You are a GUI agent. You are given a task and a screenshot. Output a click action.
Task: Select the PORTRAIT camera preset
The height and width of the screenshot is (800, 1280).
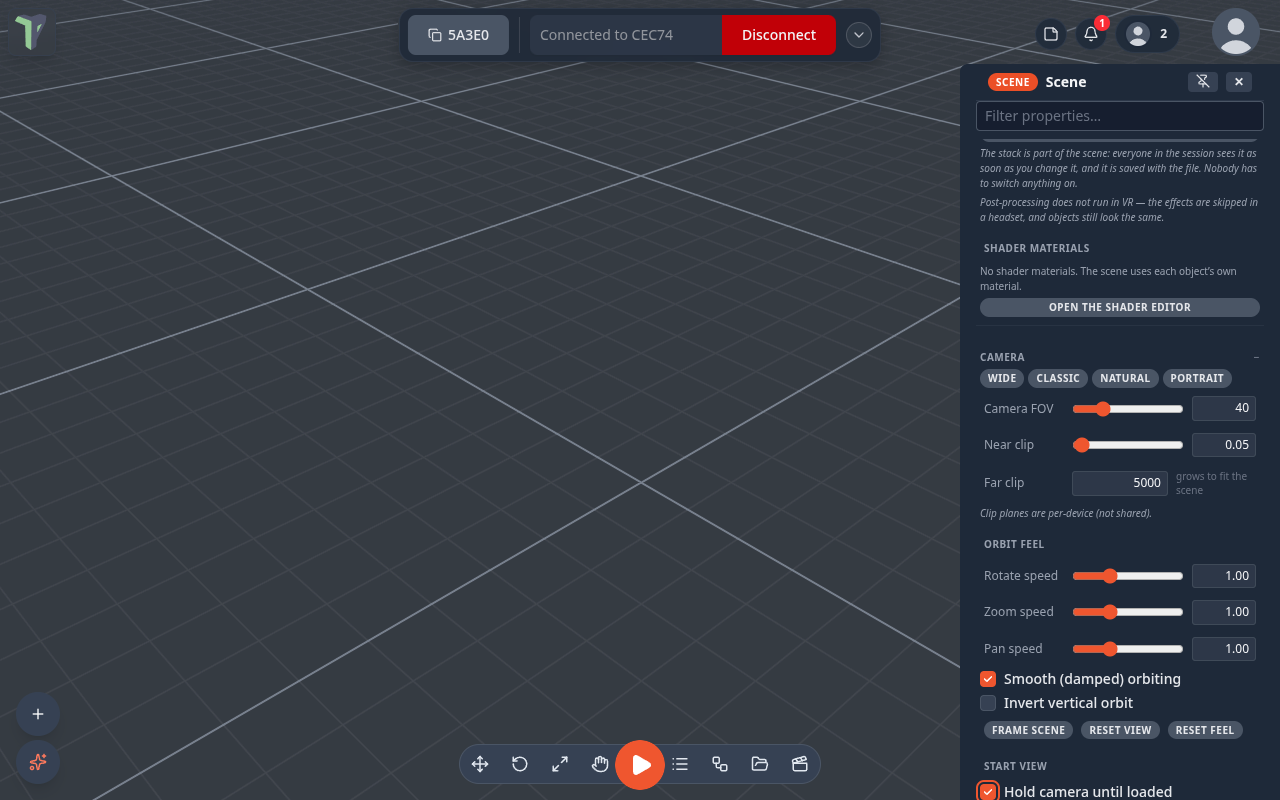(1197, 378)
